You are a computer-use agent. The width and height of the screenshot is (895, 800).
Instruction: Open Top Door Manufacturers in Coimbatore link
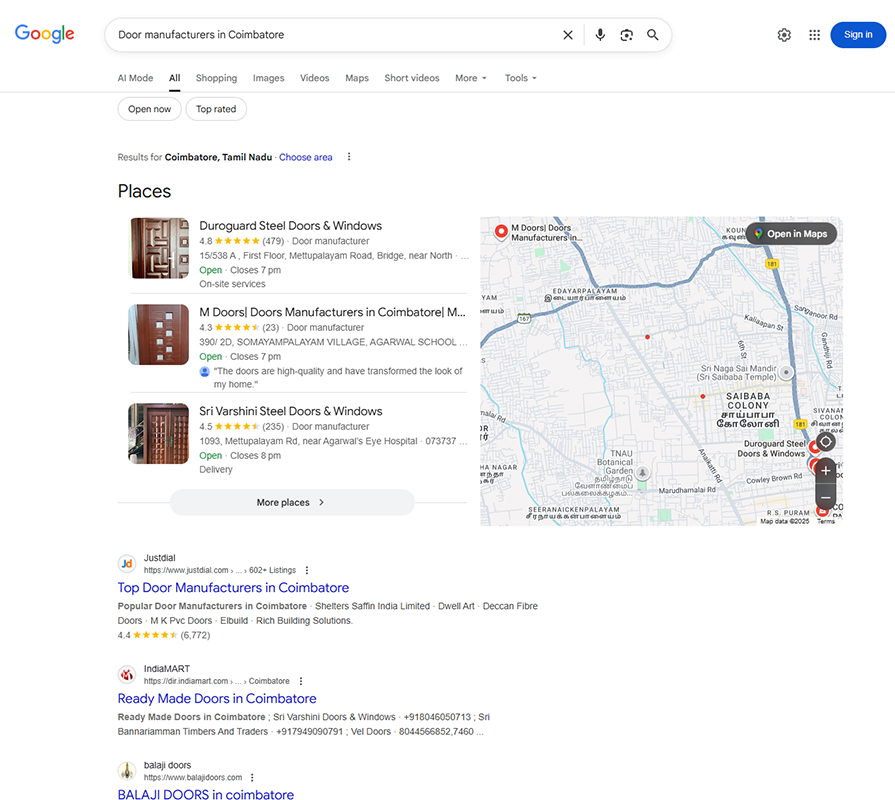[x=233, y=588]
